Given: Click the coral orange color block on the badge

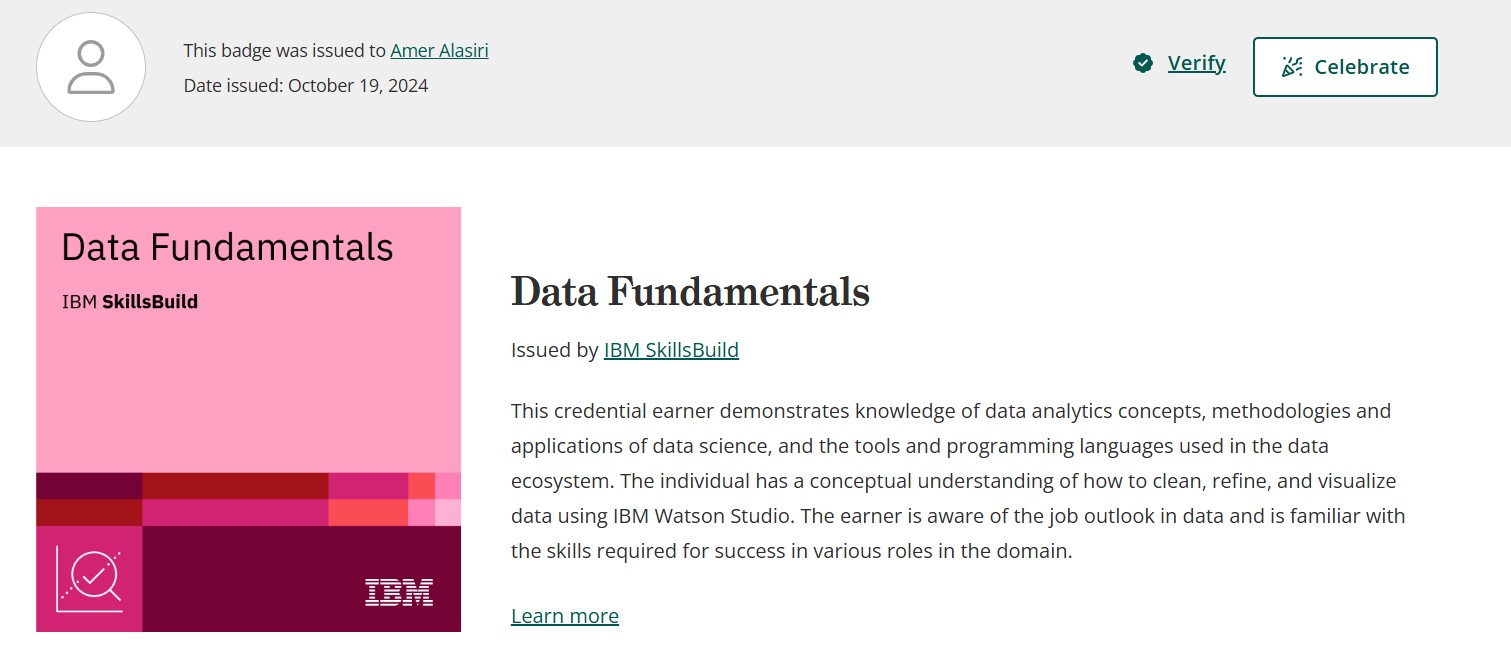Looking at the screenshot, I should (x=368, y=512).
